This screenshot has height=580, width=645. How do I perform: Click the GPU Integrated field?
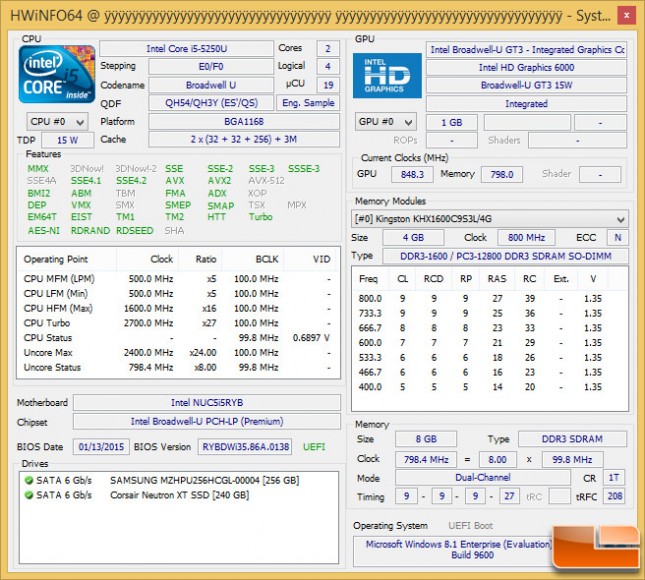[x=527, y=104]
